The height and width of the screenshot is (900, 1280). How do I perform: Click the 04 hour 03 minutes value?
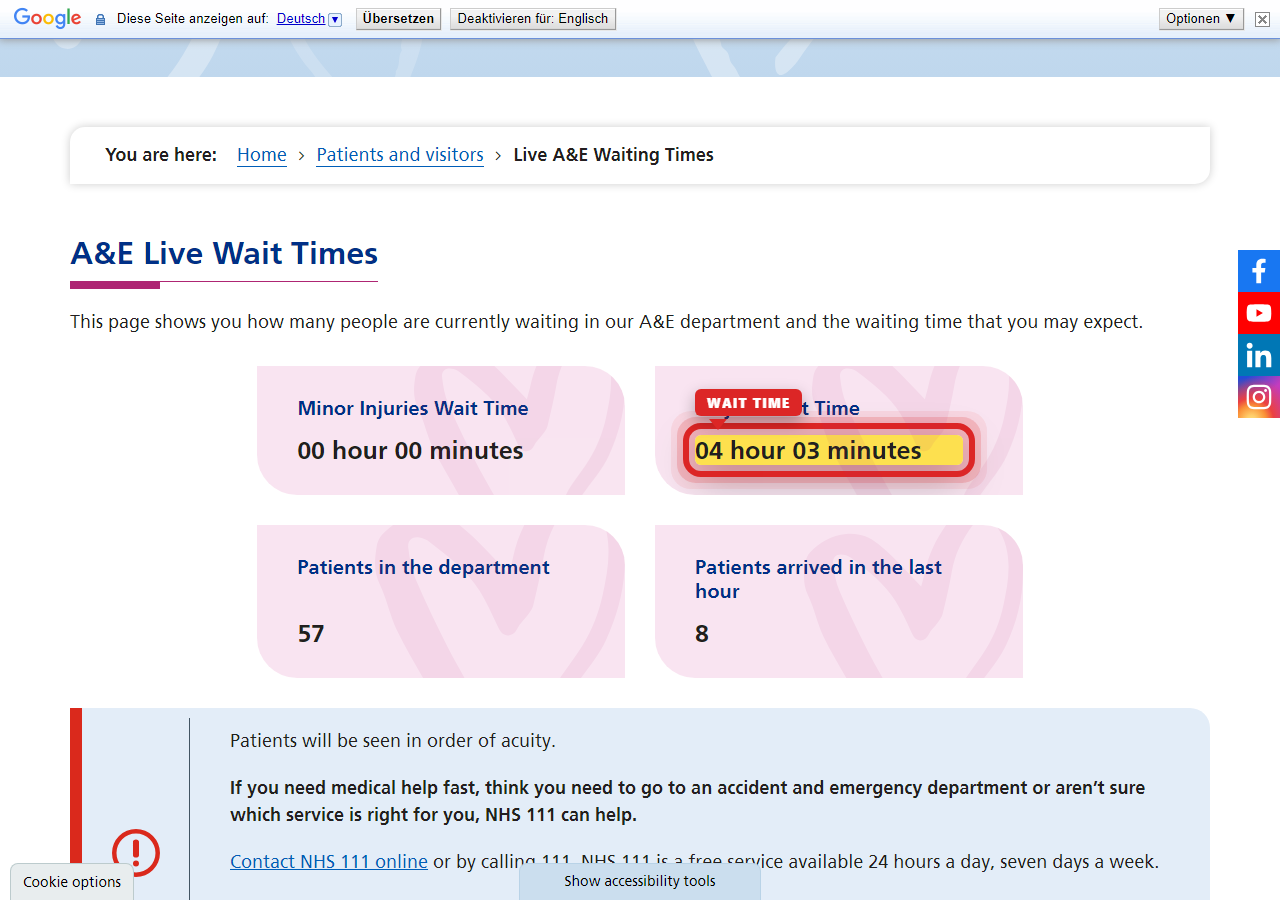point(808,450)
